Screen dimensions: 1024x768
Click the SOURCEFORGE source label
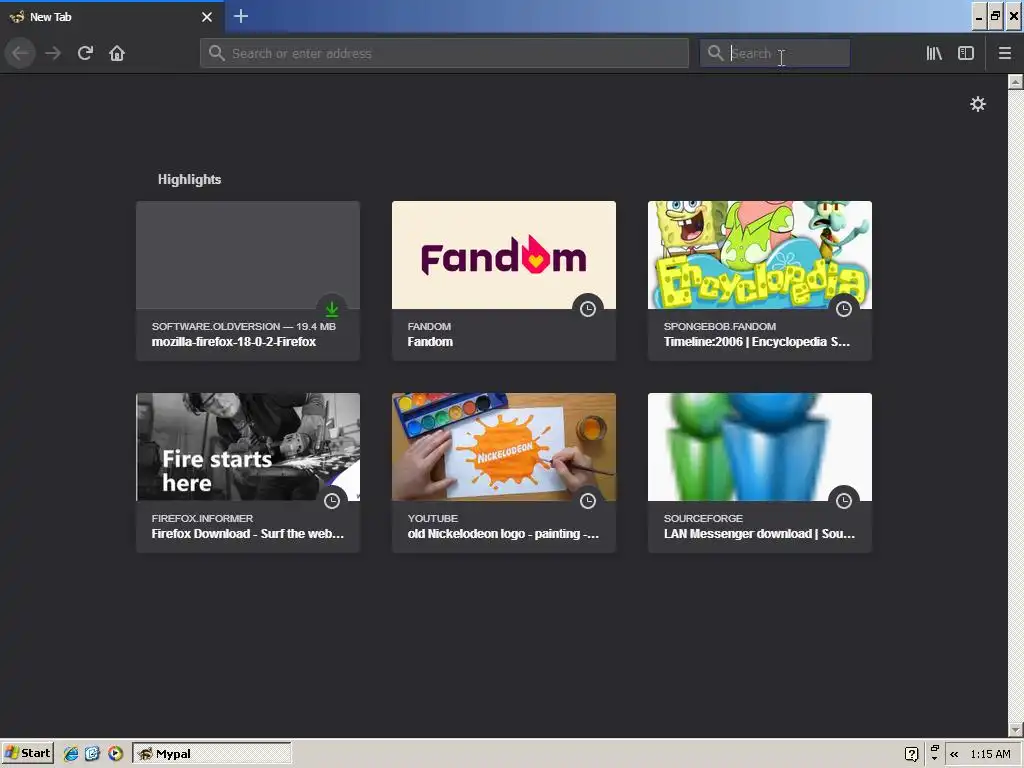pos(703,519)
